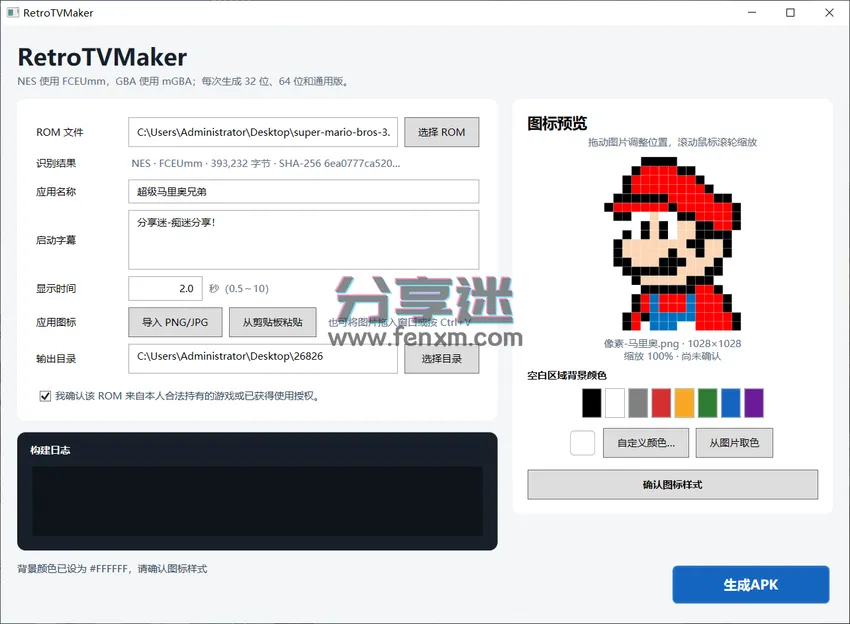Image resolution: width=850 pixels, height=624 pixels.
Task: Click the 选择 ROM button
Action: [x=441, y=132]
